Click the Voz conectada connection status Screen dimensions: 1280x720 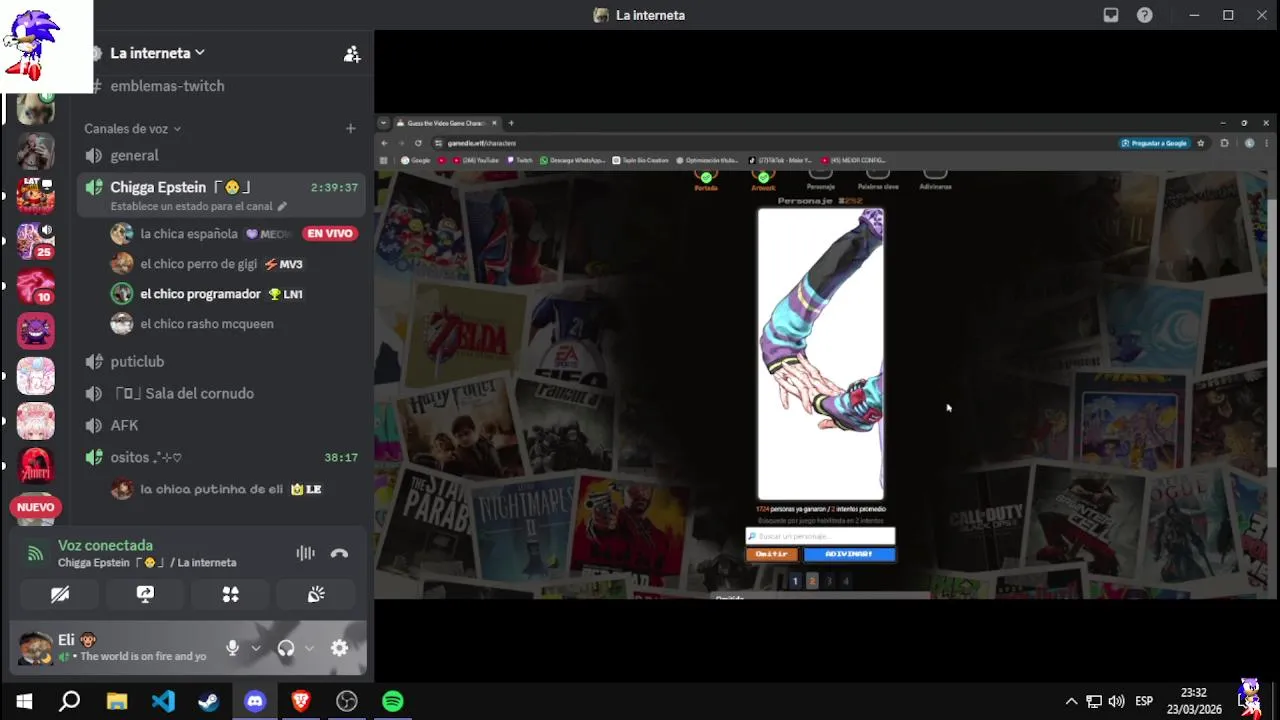click(x=105, y=545)
